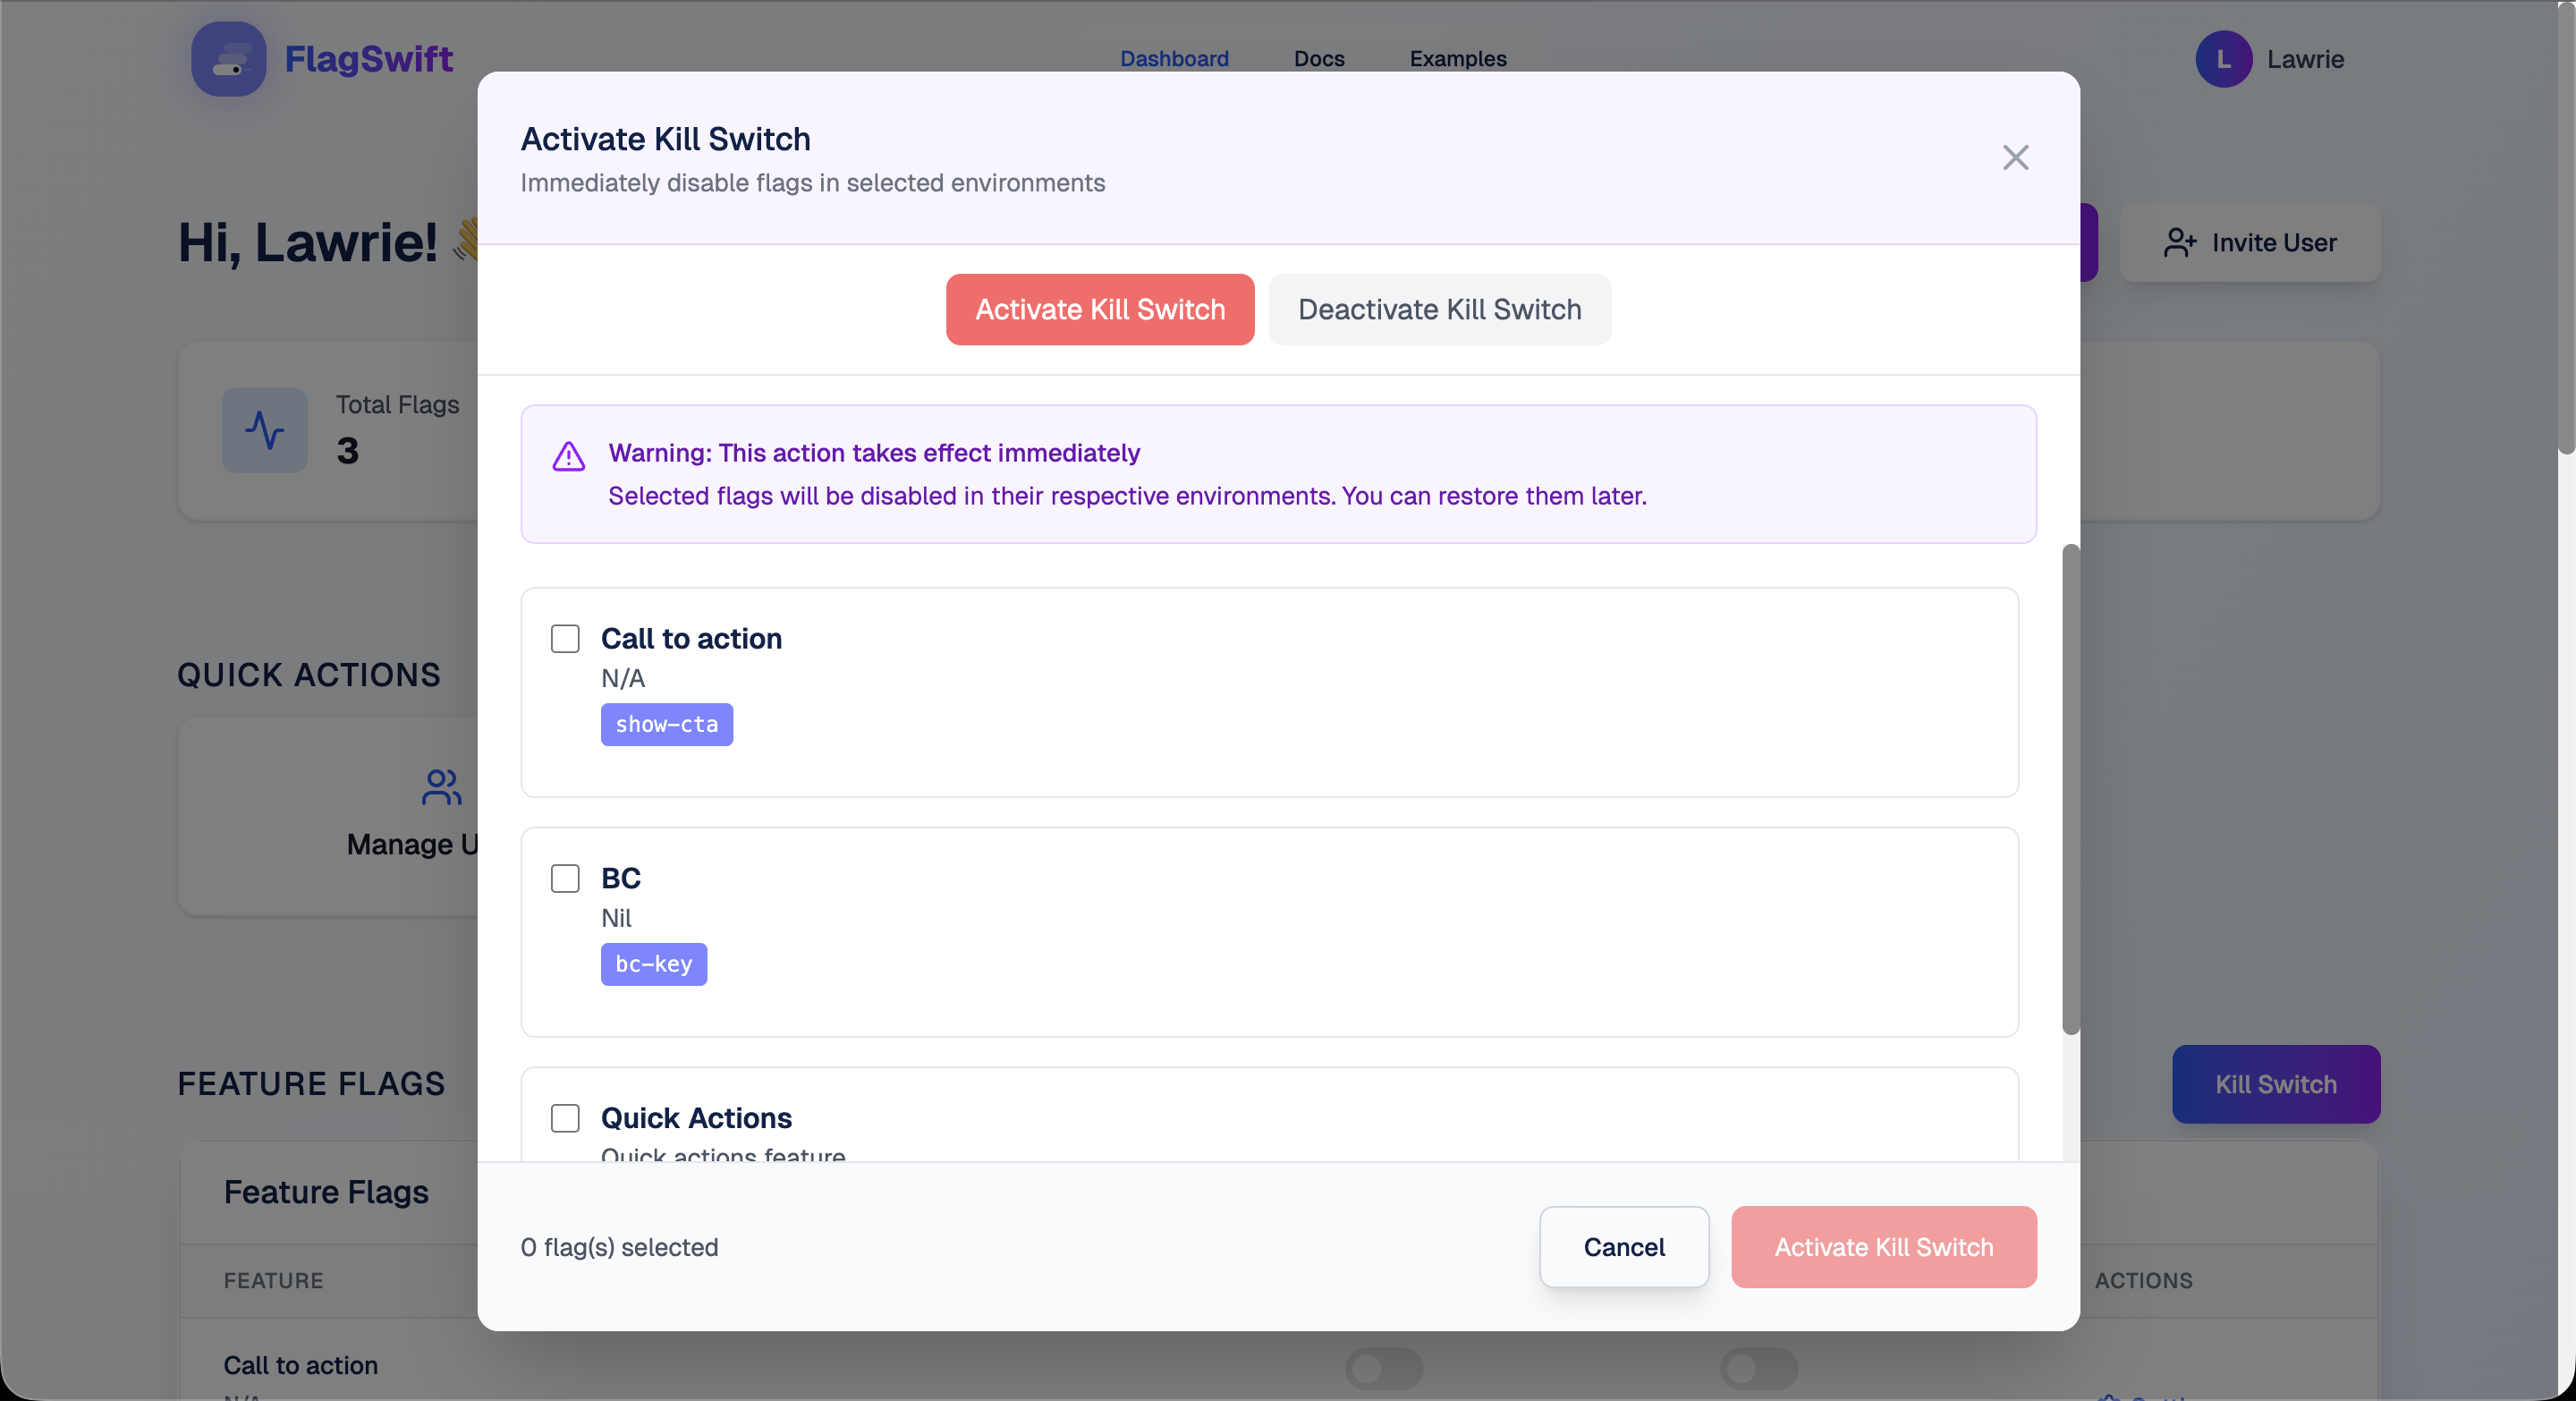
Task: Open the Examples navigation item
Action: (1457, 58)
